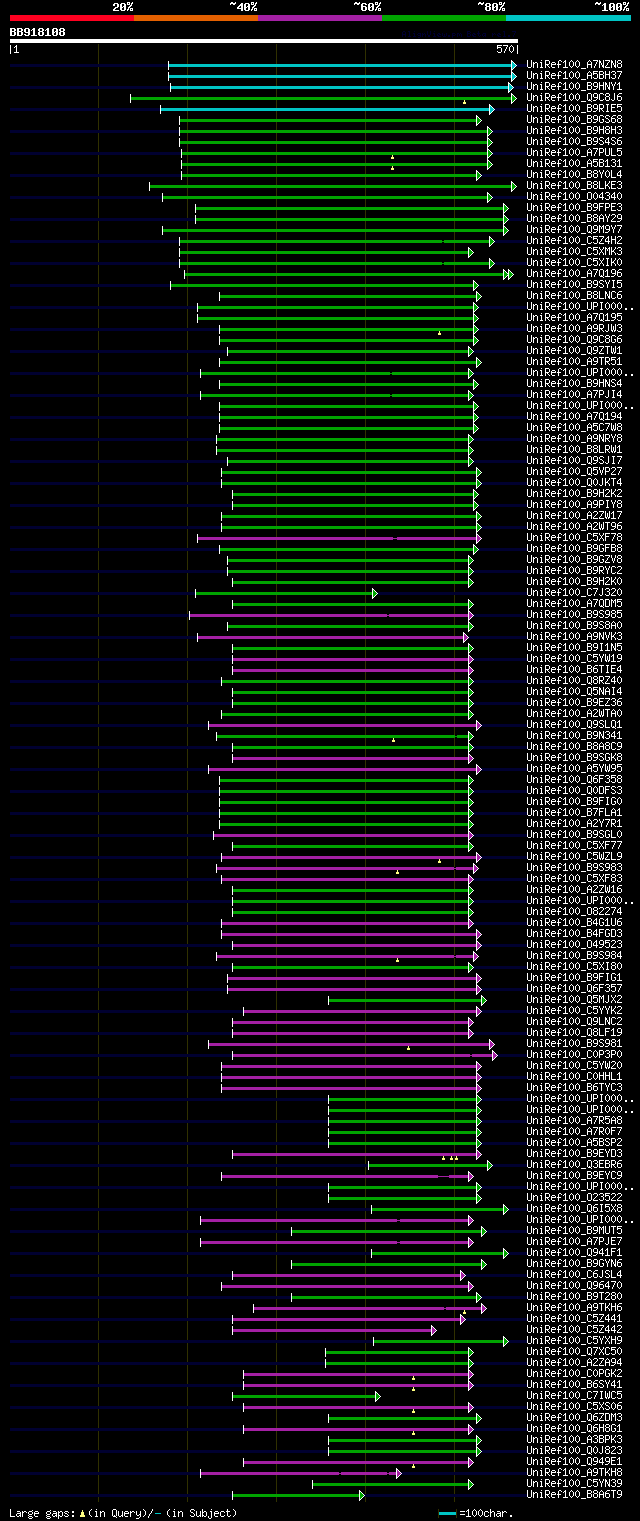The width and height of the screenshot is (640, 1521).
Task: Click the green bar for UniRef100_B8A6T9
Action: (298, 1494)
